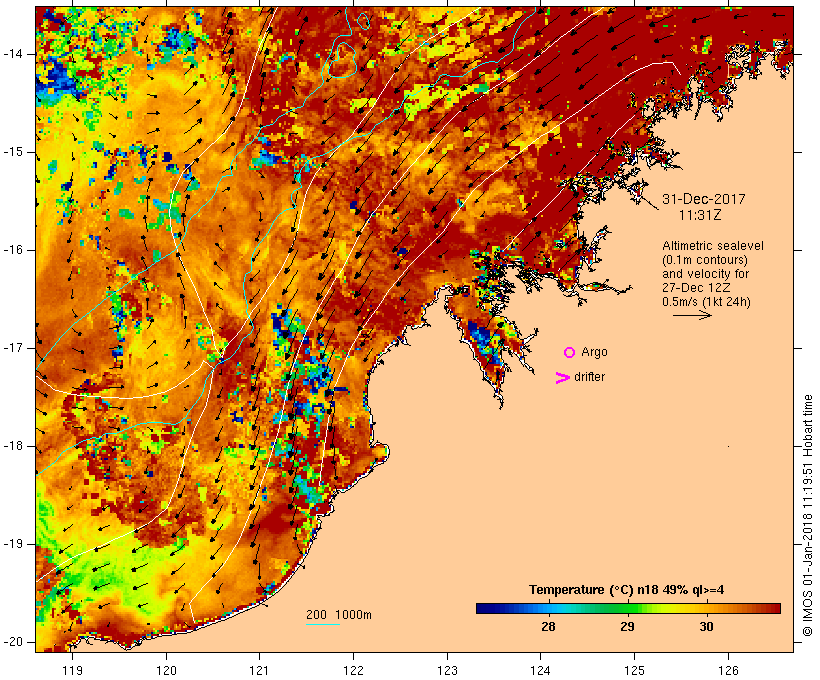
Task: Click the '-19' latitude axis label
Action: coord(14,544)
